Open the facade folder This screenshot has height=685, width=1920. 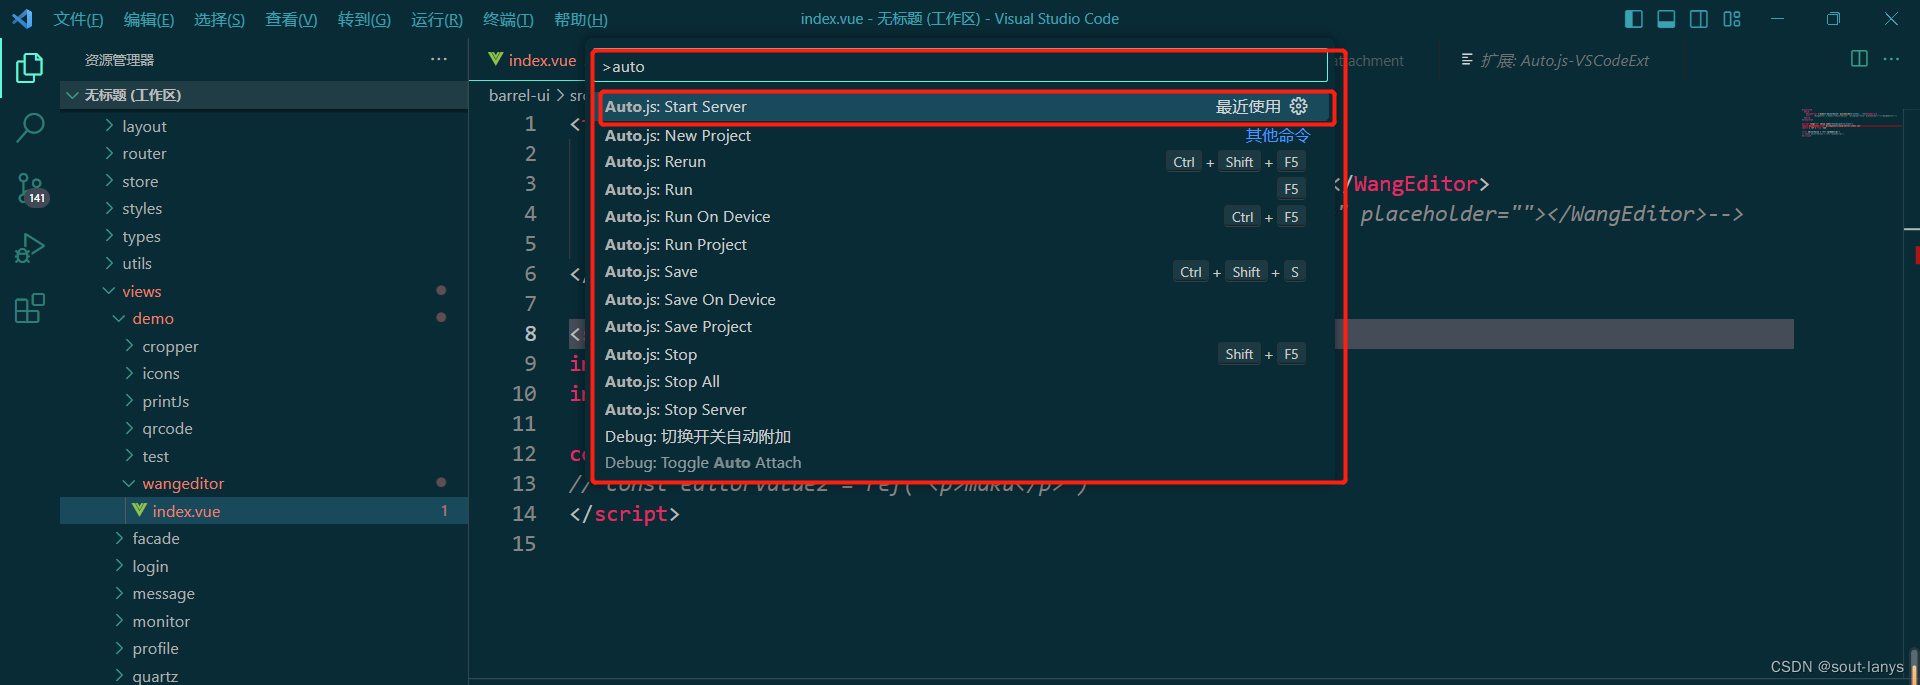pyautogui.click(x=264, y=538)
